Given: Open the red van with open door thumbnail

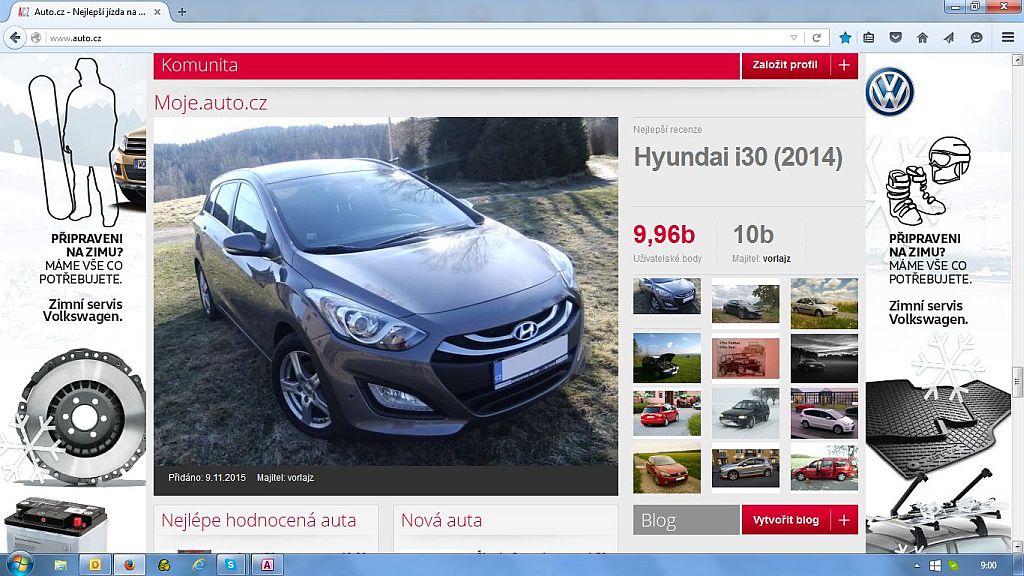Looking at the screenshot, I should coord(824,468).
